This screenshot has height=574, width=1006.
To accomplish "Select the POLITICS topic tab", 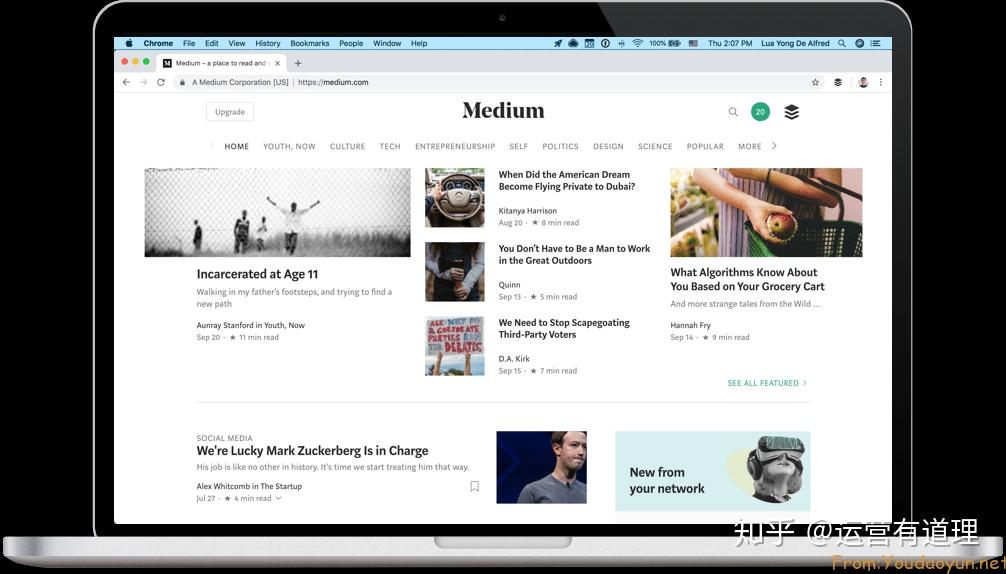I will 560,146.
